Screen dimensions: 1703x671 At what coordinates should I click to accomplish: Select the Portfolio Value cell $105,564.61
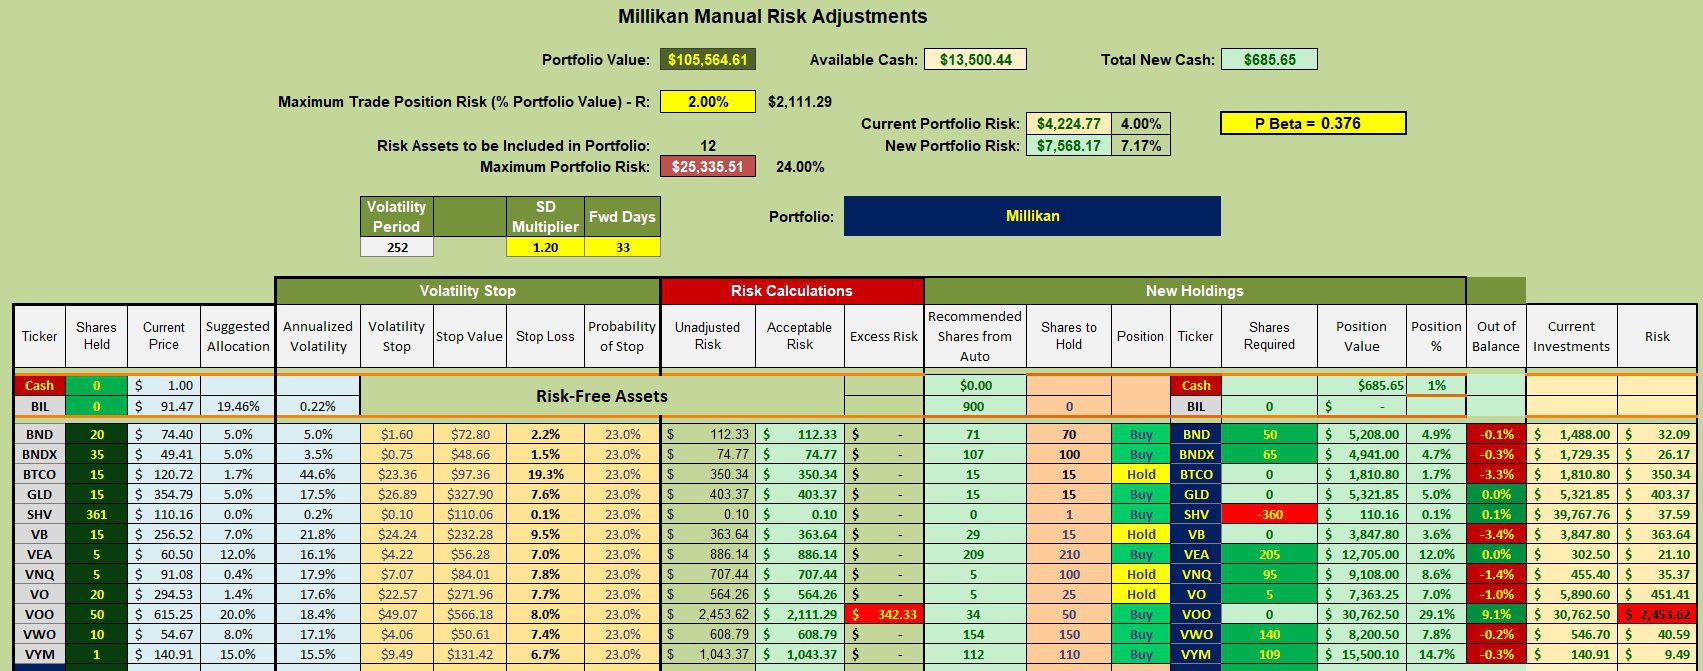pyautogui.click(x=708, y=59)
